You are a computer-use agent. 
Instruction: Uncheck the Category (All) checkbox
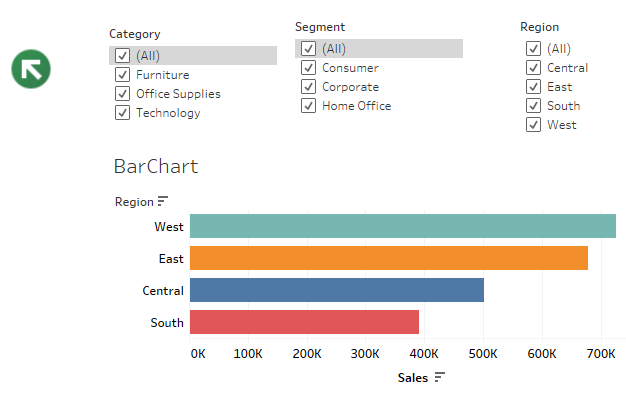pyautogui.click(x=122, y=55)
